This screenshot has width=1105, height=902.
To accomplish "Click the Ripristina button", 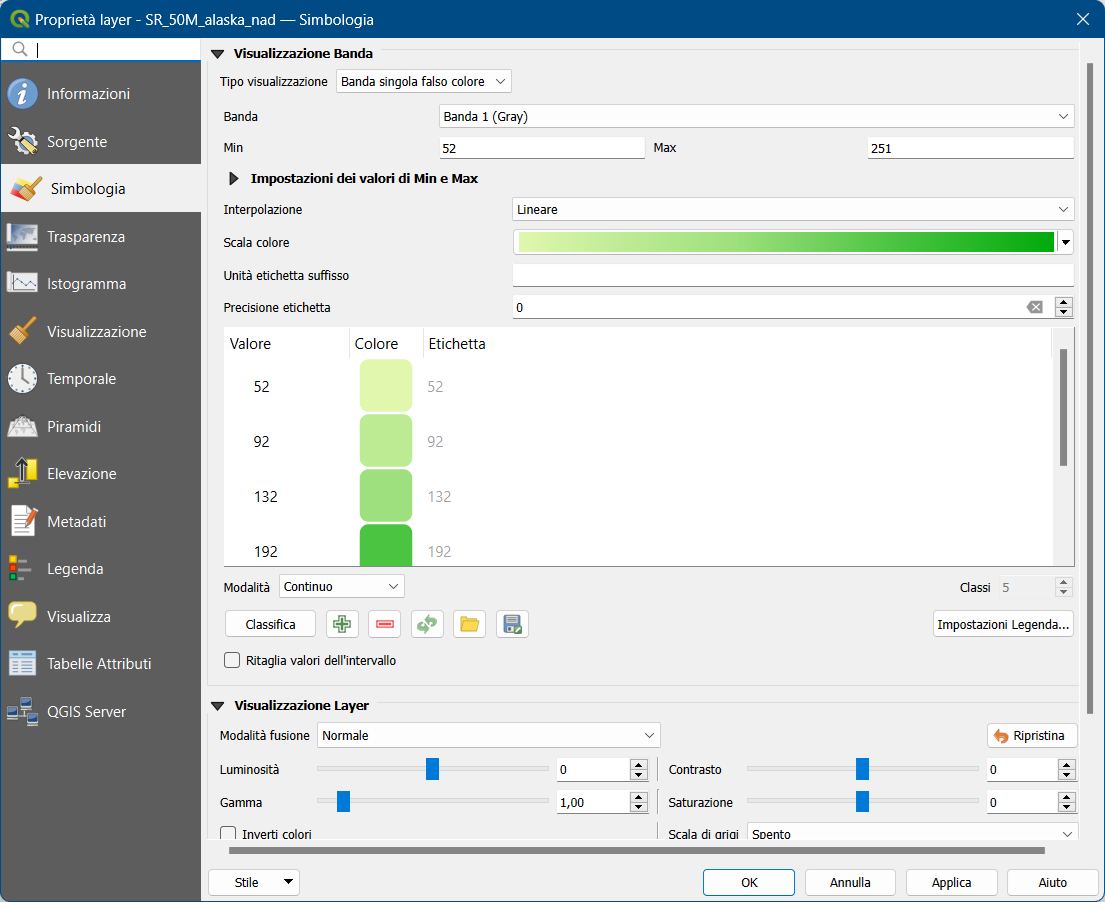I will point(1032,736).
